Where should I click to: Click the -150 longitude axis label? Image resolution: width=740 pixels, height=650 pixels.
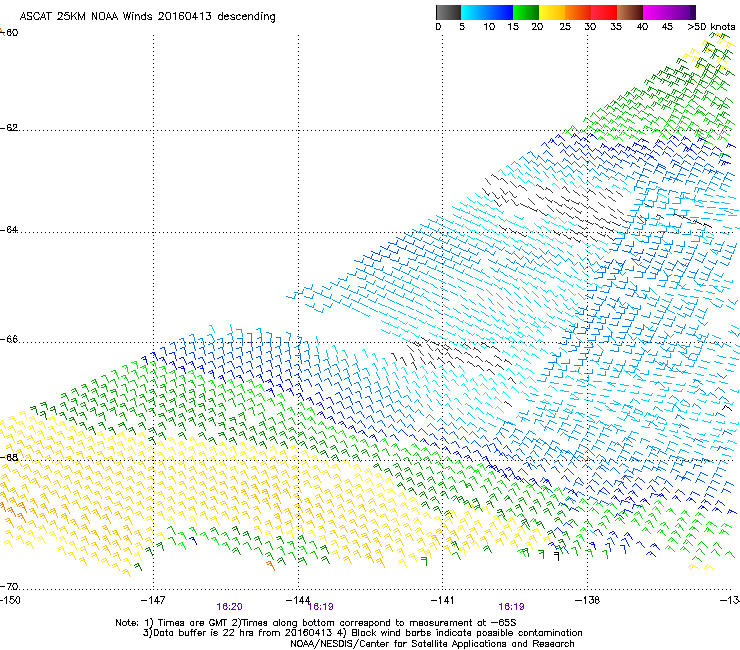tap(10, 600)
